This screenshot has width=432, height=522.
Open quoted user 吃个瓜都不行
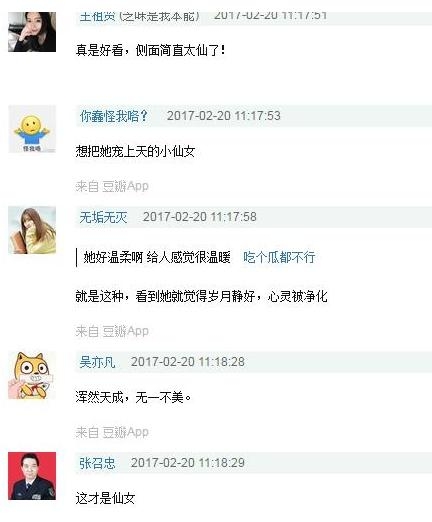click(279, 257)
